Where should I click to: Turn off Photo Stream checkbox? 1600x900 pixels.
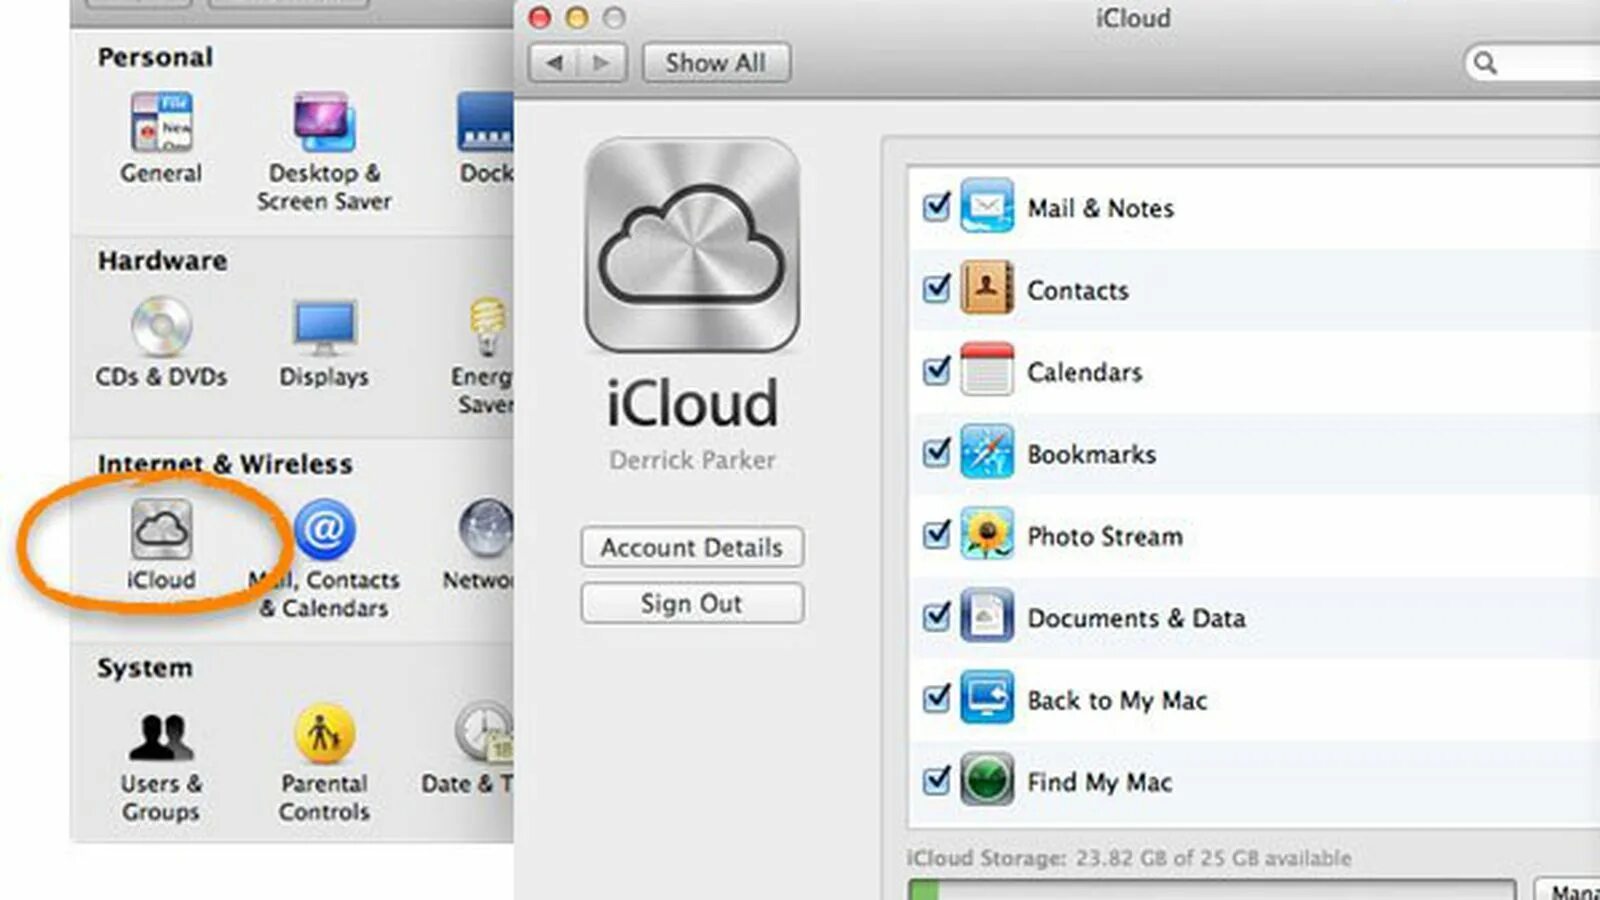point(936,534)
